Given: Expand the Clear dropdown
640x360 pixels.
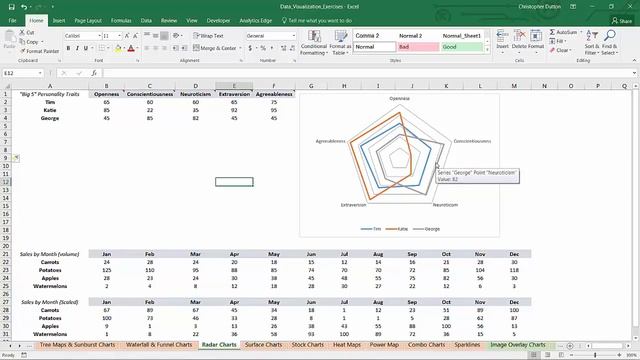Looking at the screenshot, I should pyautogui.click(x=570, y=50).
